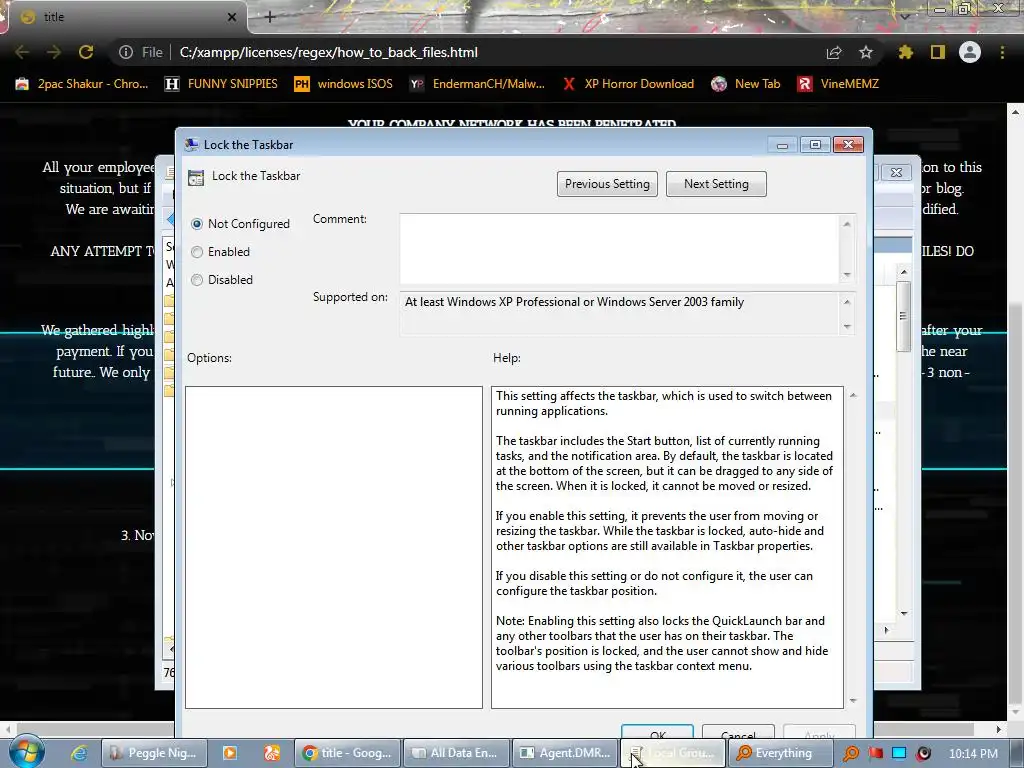The width and height of the screenshot is (1024, 768).
Task: Open the Chrome three-dot menu
Action: [x=1002, y=52]
